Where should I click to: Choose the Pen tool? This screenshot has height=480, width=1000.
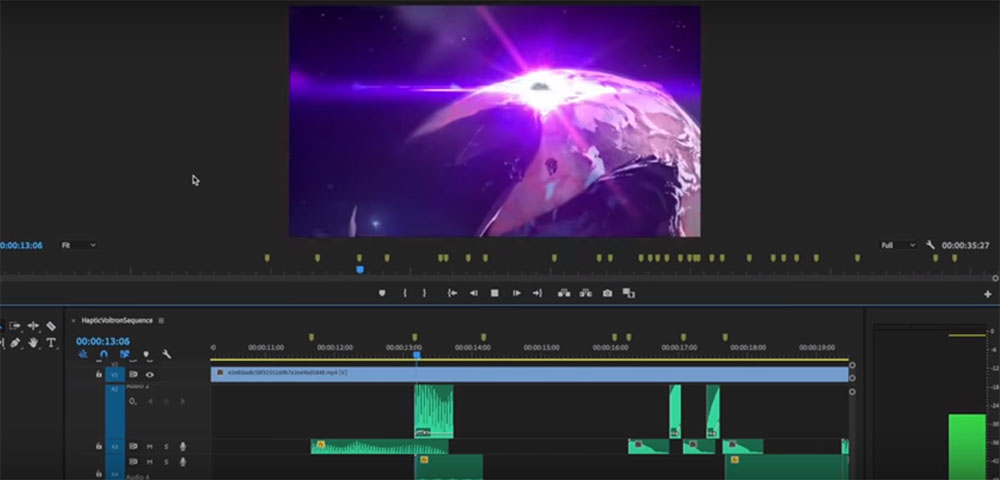point(16,343)
